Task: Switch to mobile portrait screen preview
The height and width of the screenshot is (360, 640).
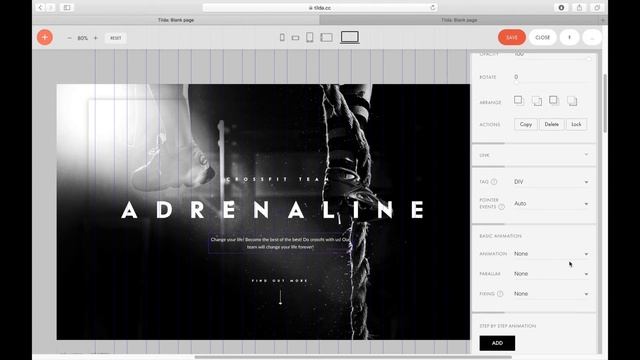Action: point(282,38)
